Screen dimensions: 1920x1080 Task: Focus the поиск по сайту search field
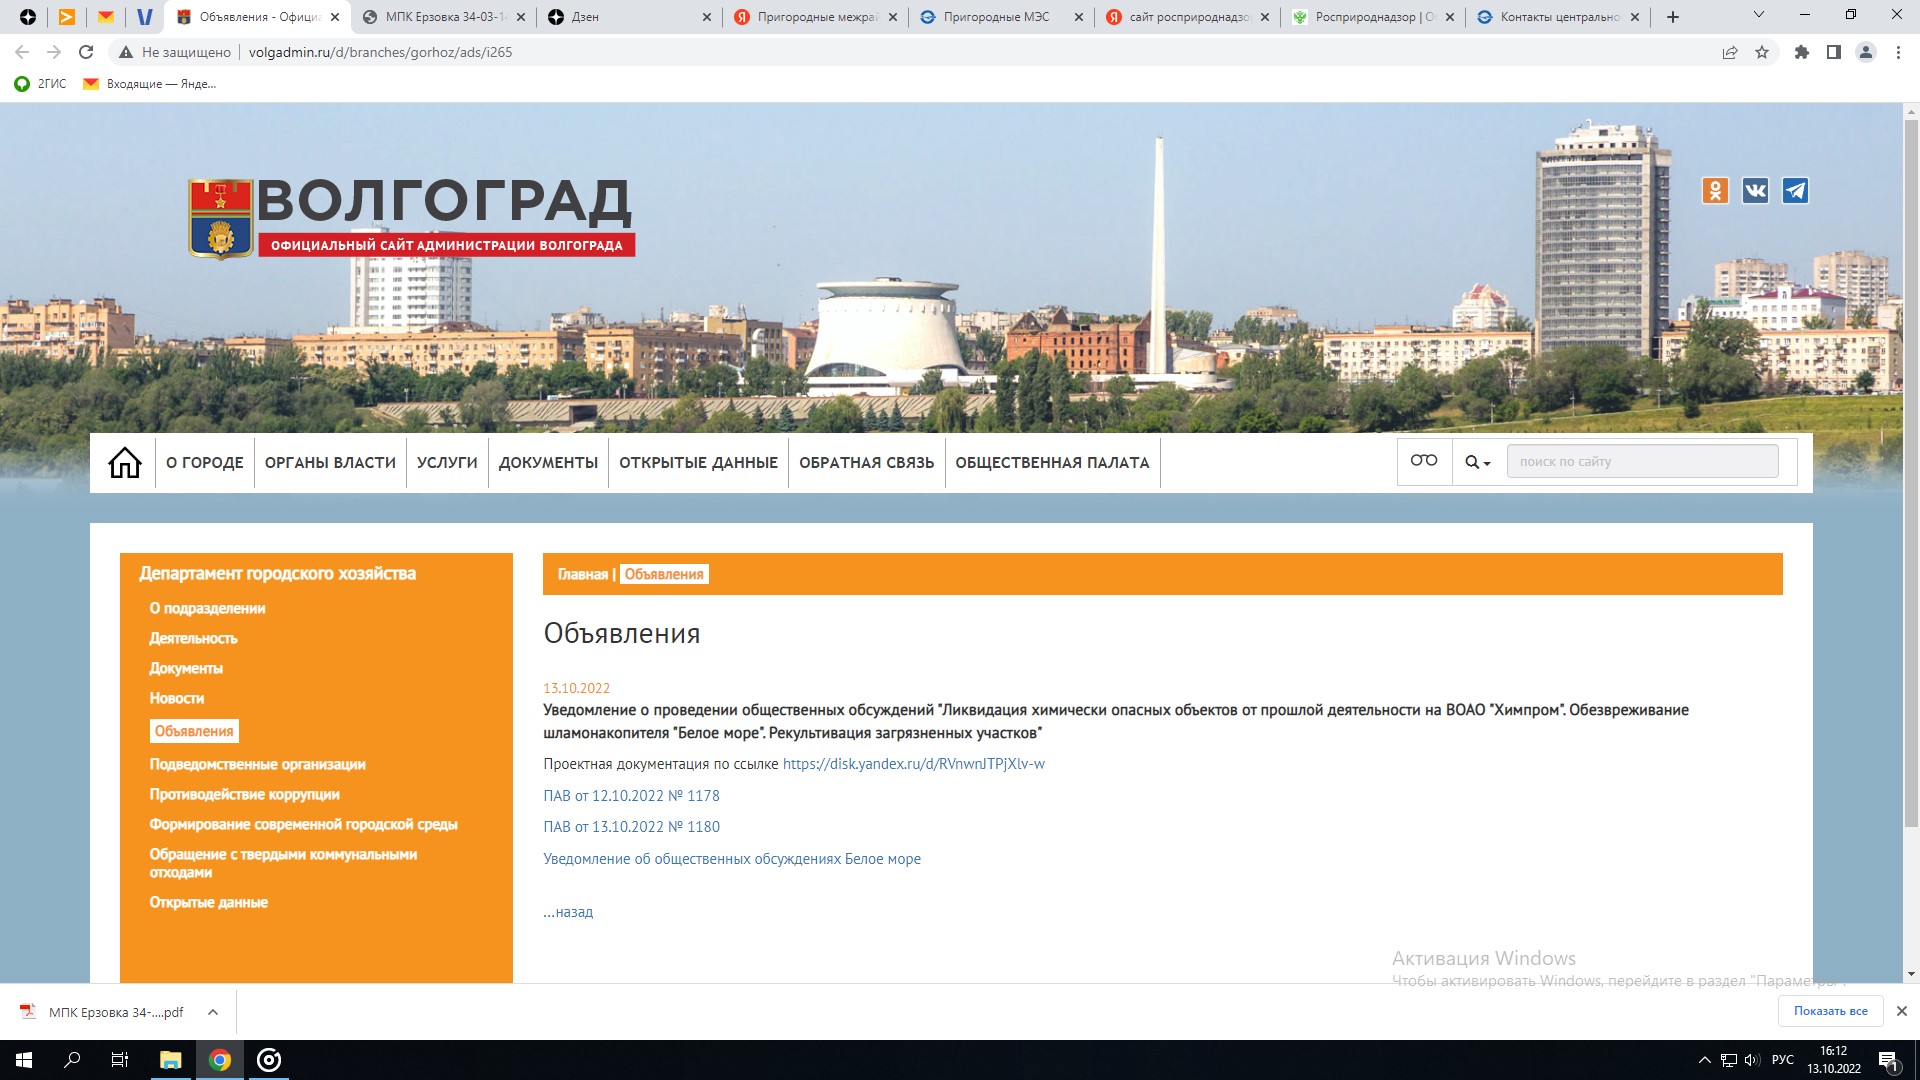click(1642, 461)
